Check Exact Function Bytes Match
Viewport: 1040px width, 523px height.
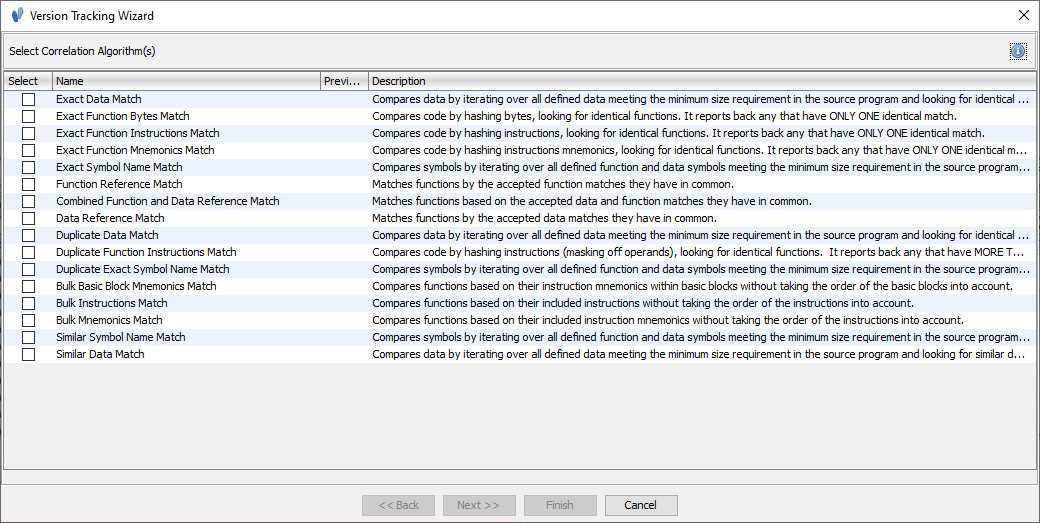click(29, 116)
